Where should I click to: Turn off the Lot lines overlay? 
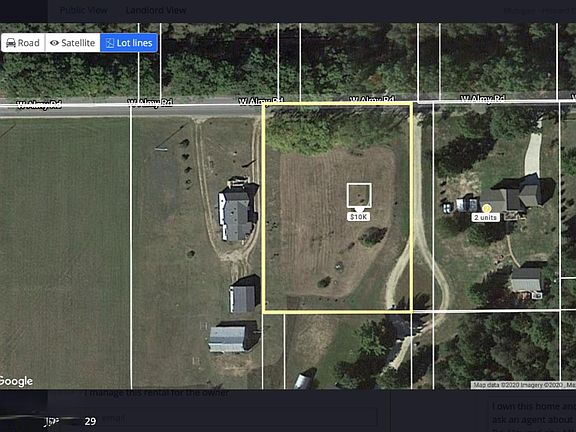(129, 43)
